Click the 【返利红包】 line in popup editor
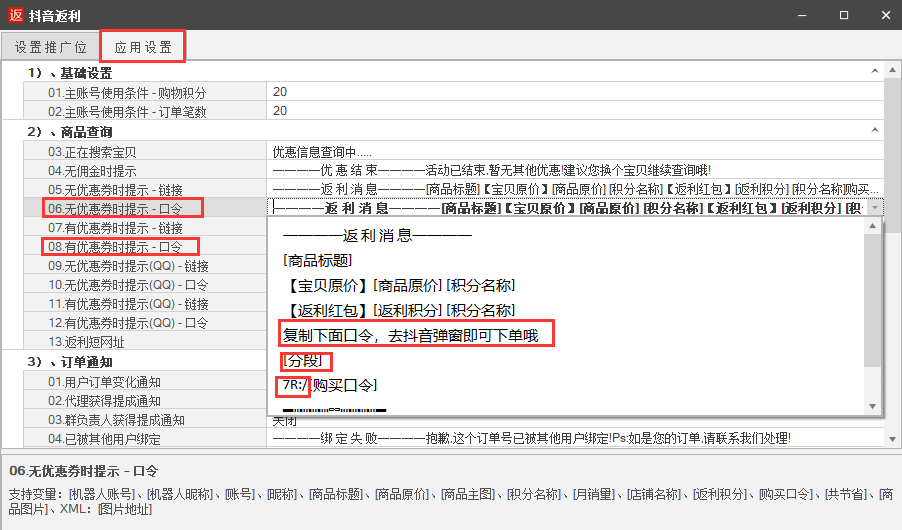This screenshot has width=902, height=530. pos(399,311)
